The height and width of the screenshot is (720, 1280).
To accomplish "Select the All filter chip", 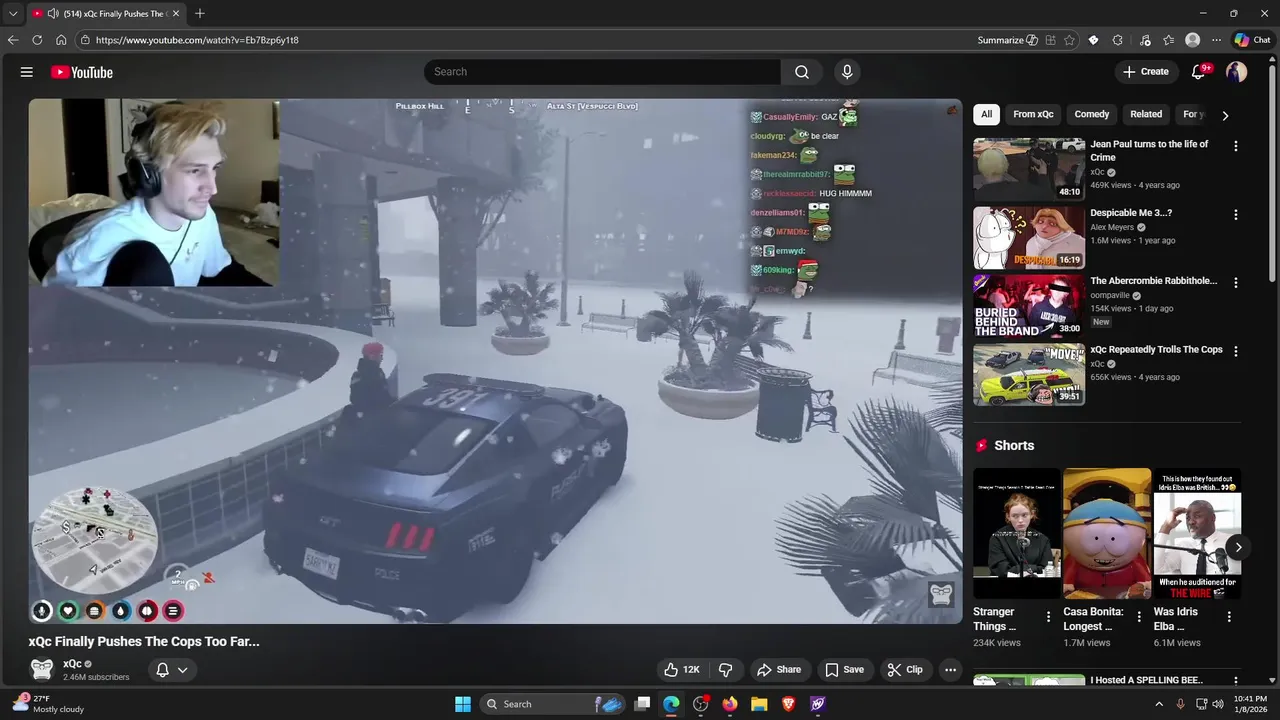I will point(986,114).
